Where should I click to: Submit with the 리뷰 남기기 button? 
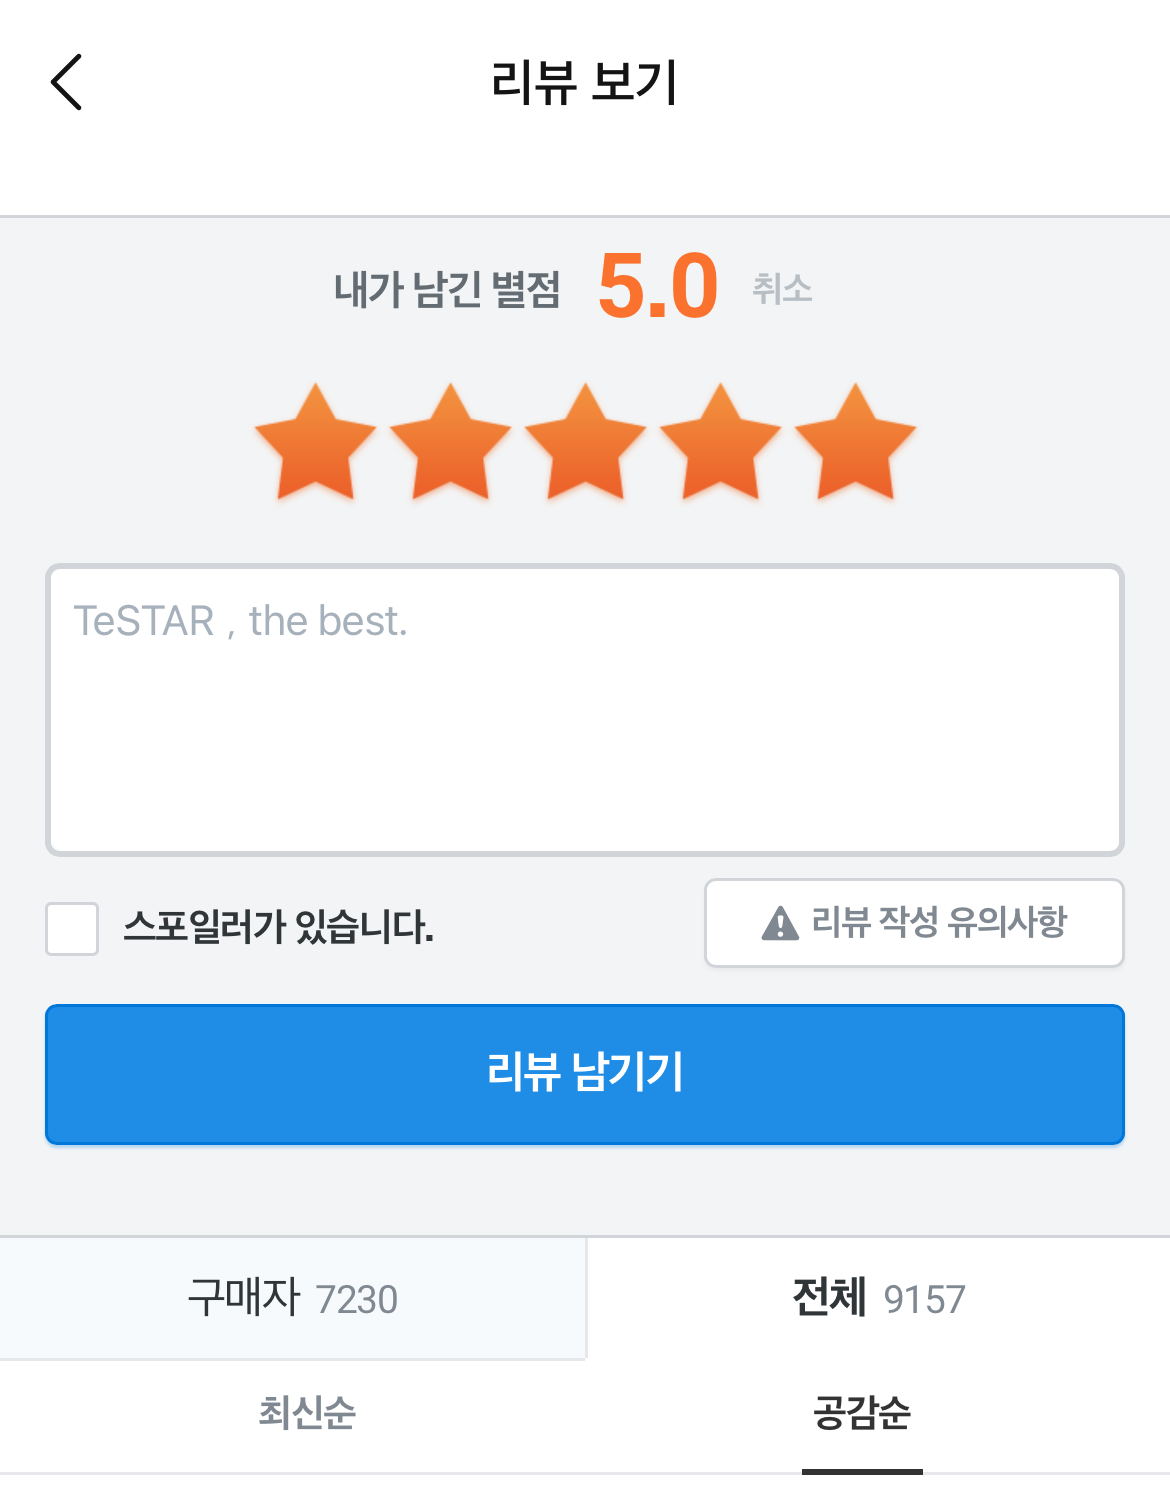tap(585, 1074)
